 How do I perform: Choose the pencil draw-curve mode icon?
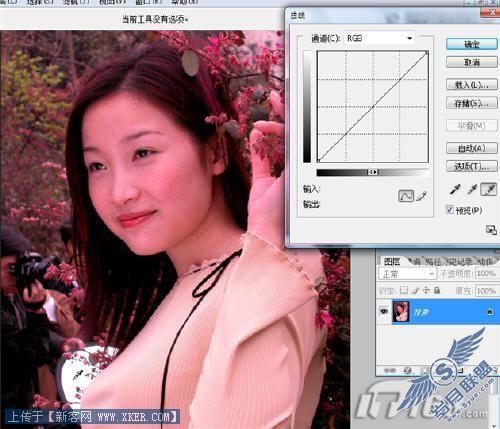[x=422, y=196]
